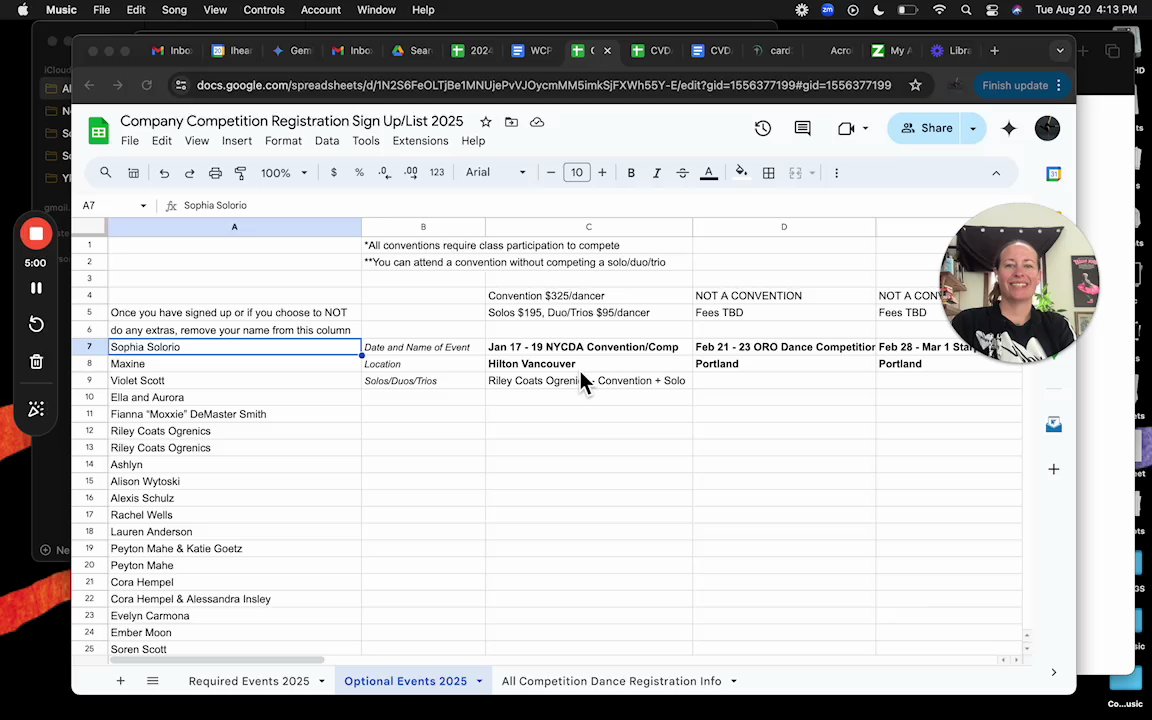Open the comments panel
This screenshot has height=720, width=1152.
[802, 128]
